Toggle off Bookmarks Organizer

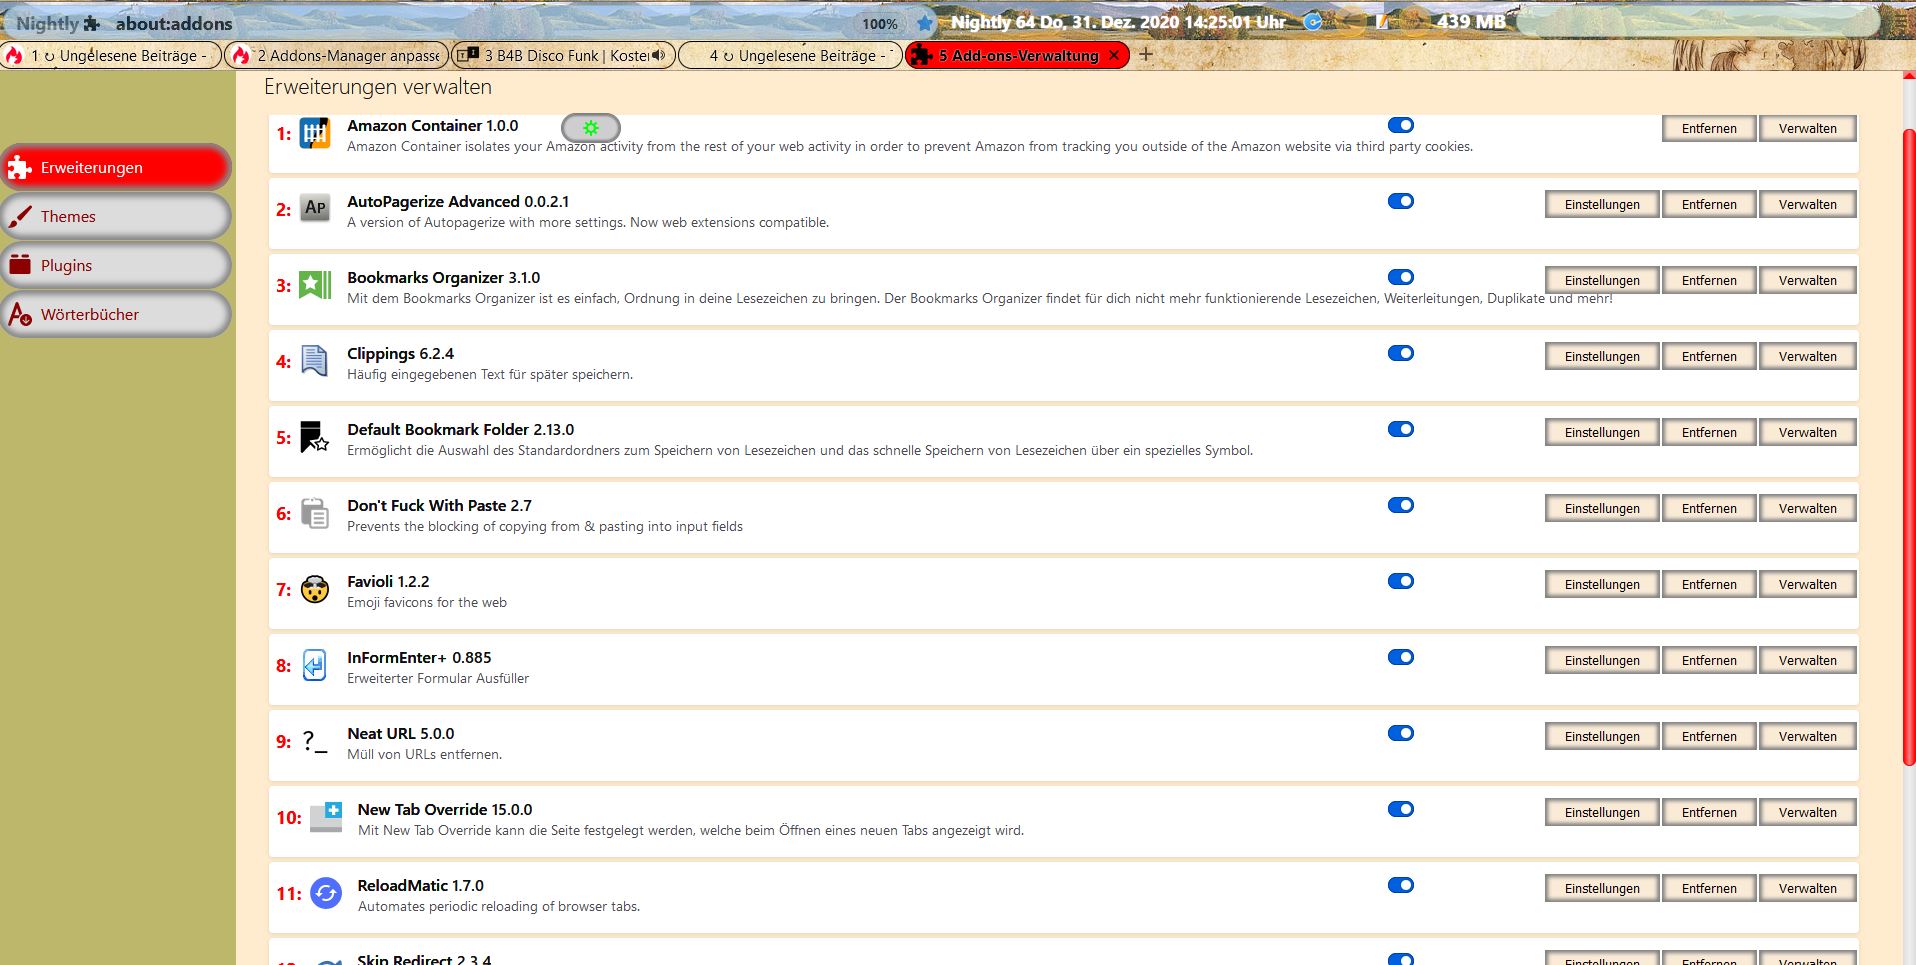[1401, 277]
